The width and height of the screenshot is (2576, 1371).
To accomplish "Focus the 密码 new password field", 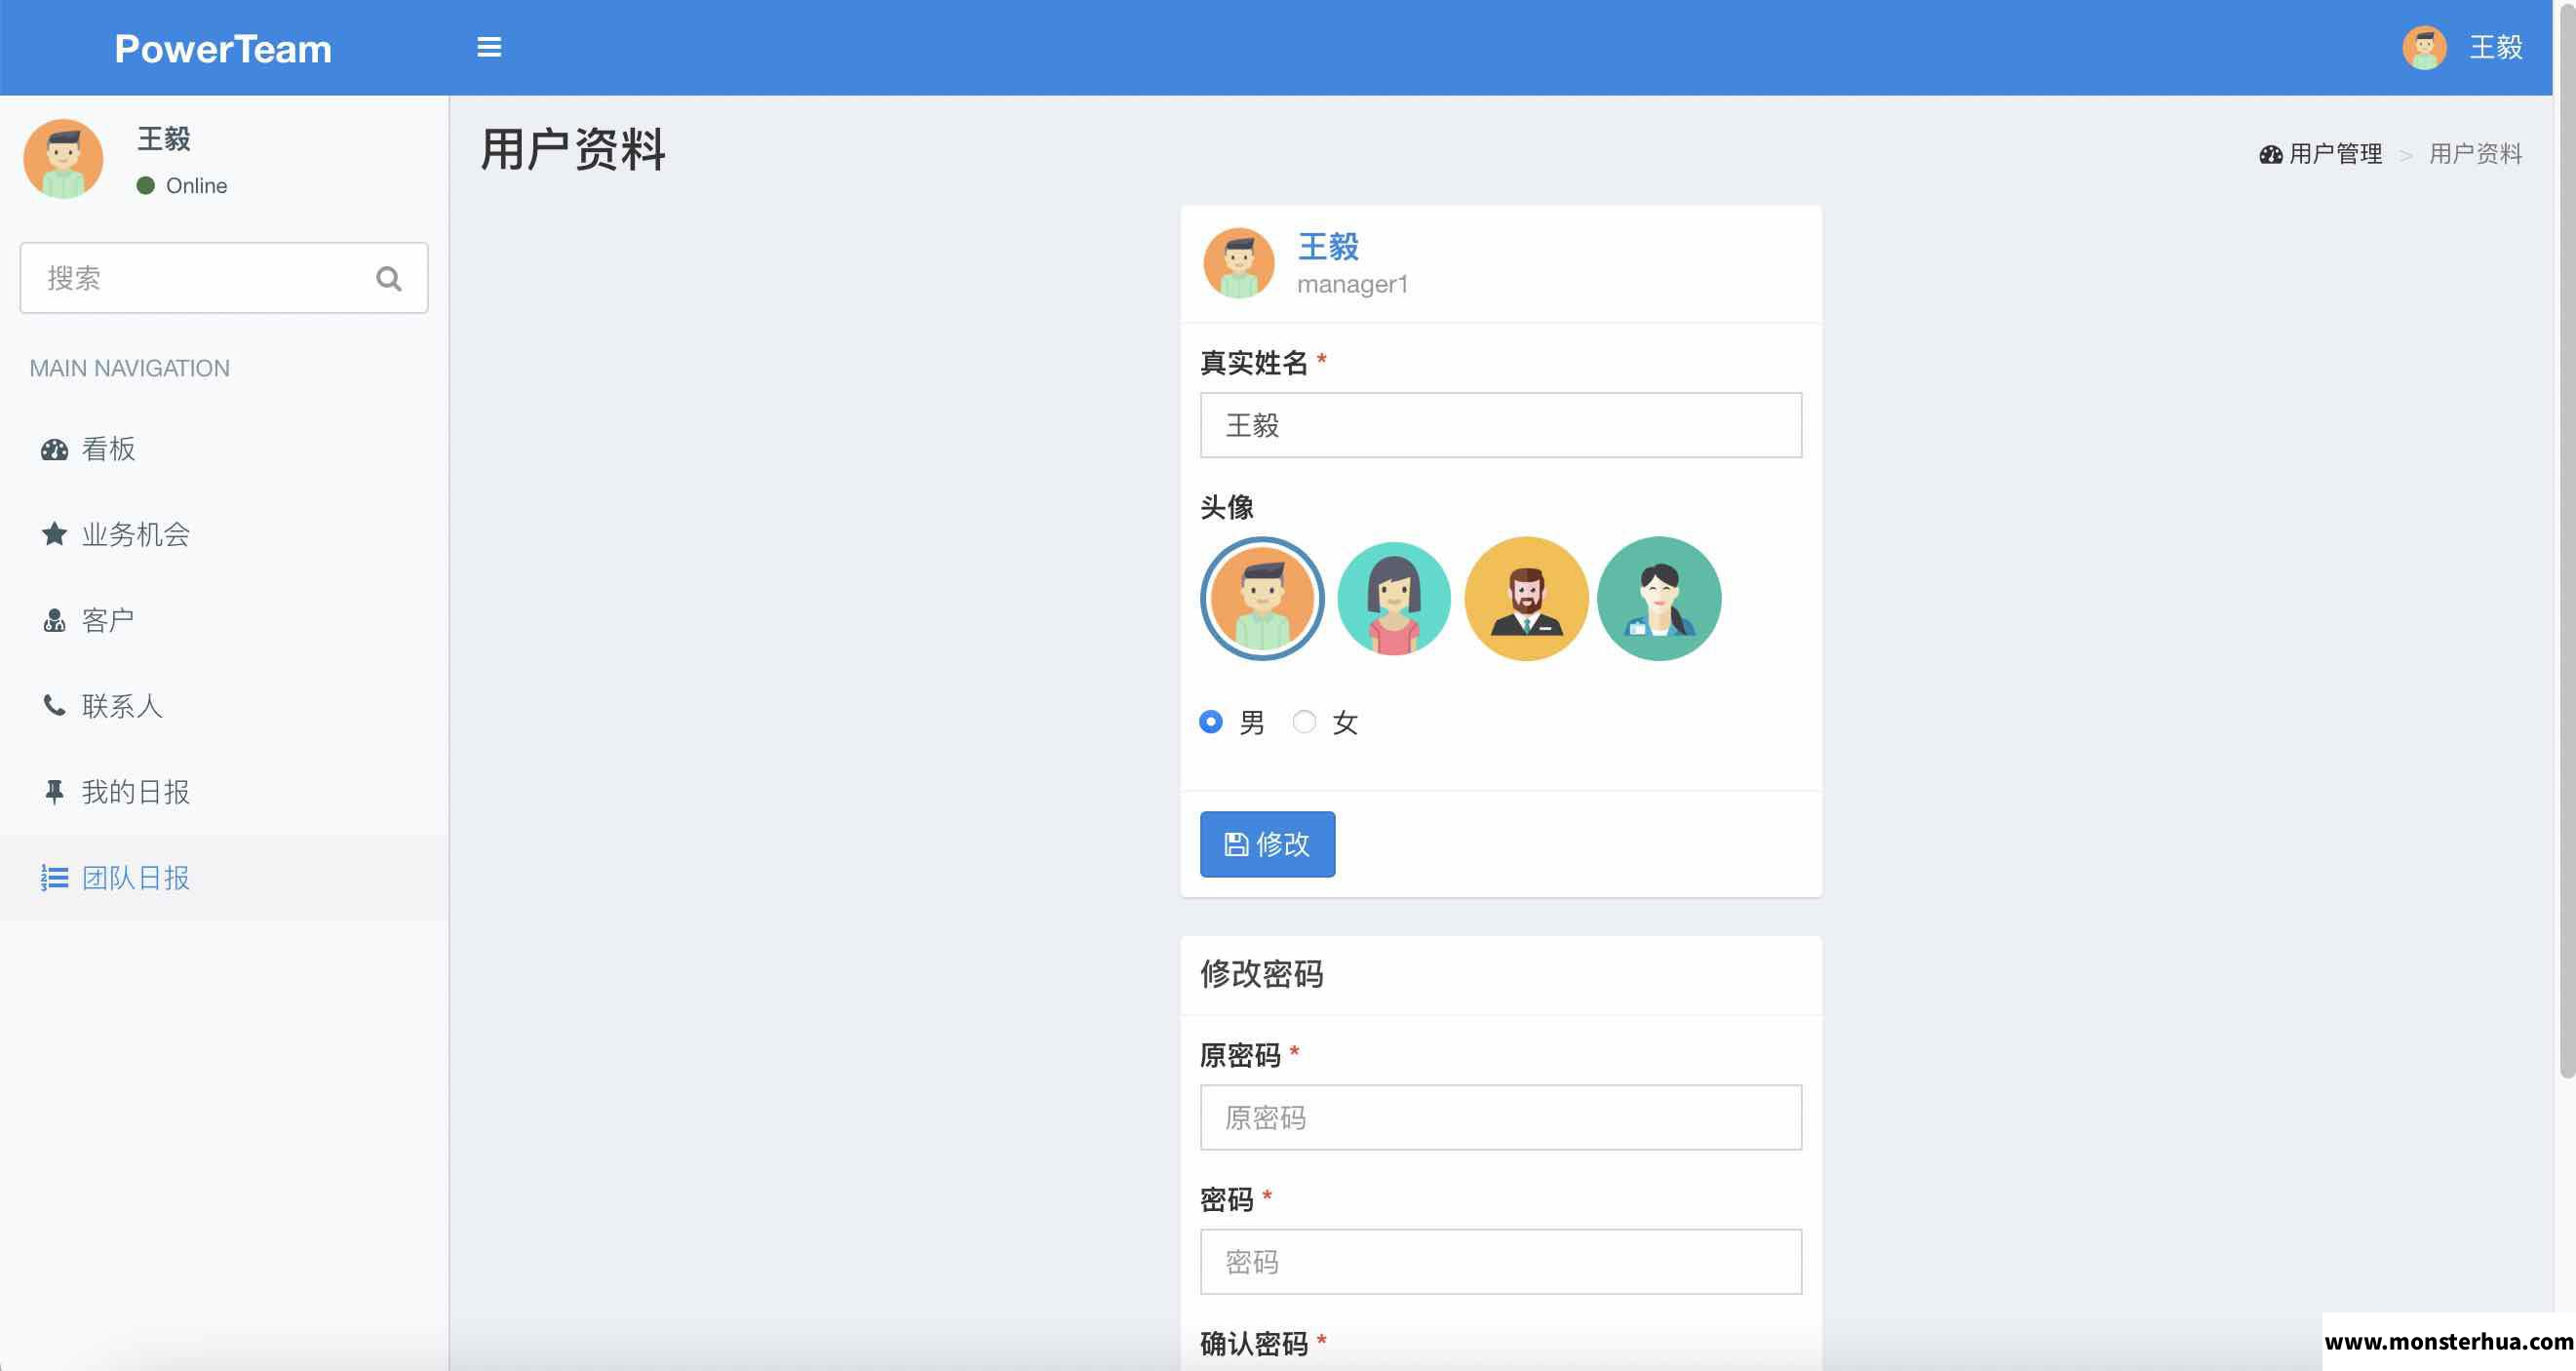I will [1500, 1261].
